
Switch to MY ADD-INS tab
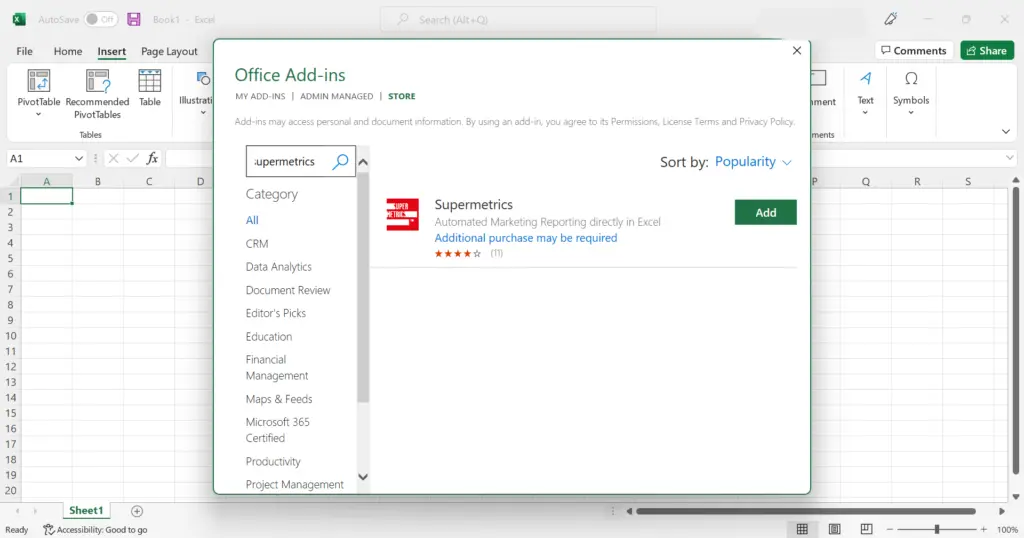tap(260, 96)
